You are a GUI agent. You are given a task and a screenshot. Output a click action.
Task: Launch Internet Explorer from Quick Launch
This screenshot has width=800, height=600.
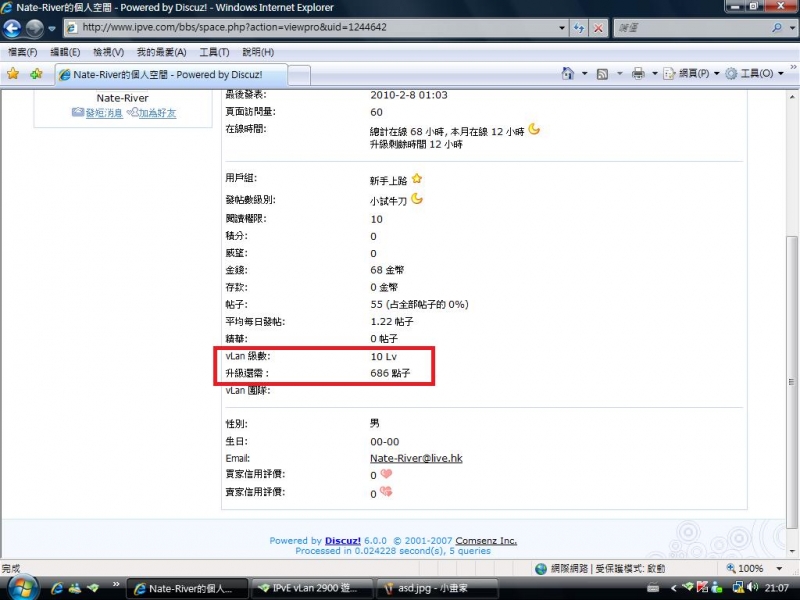click(57, 588)
